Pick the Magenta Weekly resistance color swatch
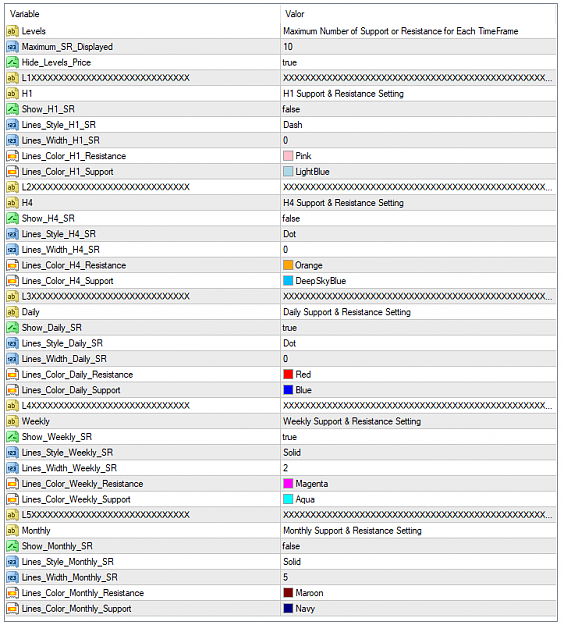 click(x=288, y=483)
